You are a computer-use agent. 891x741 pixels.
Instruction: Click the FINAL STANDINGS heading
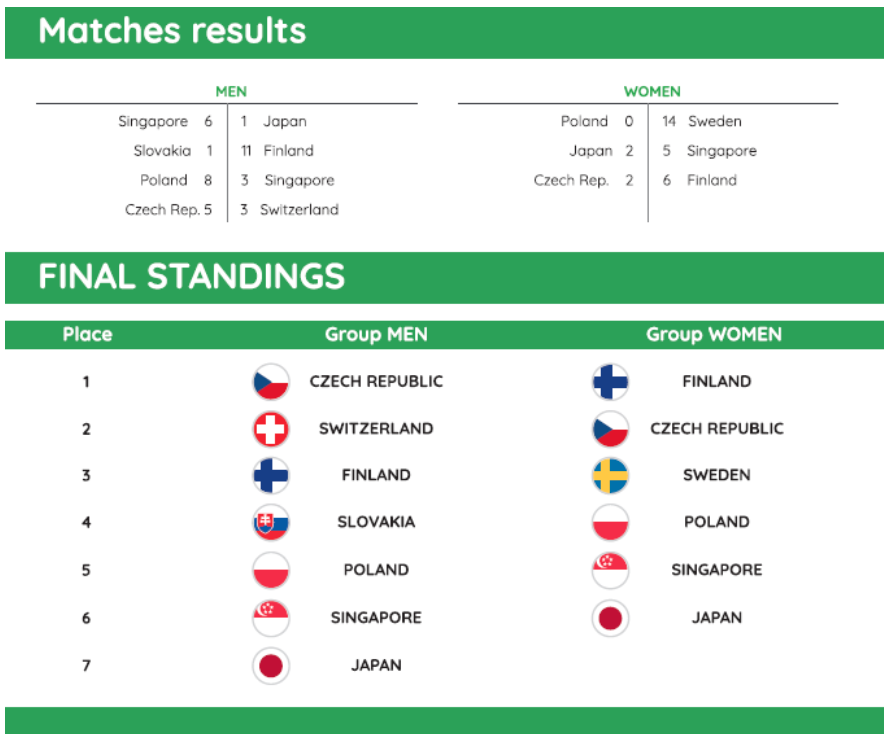point(191,277)
